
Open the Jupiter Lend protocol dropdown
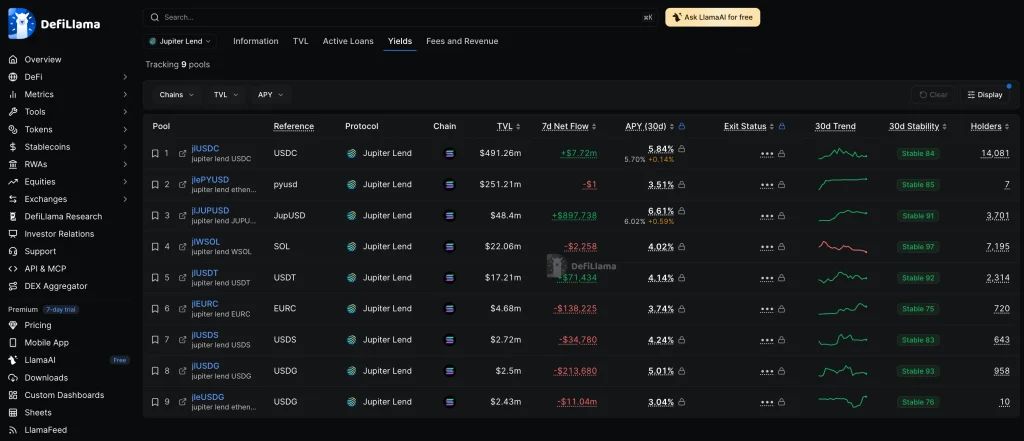point(180,41)
